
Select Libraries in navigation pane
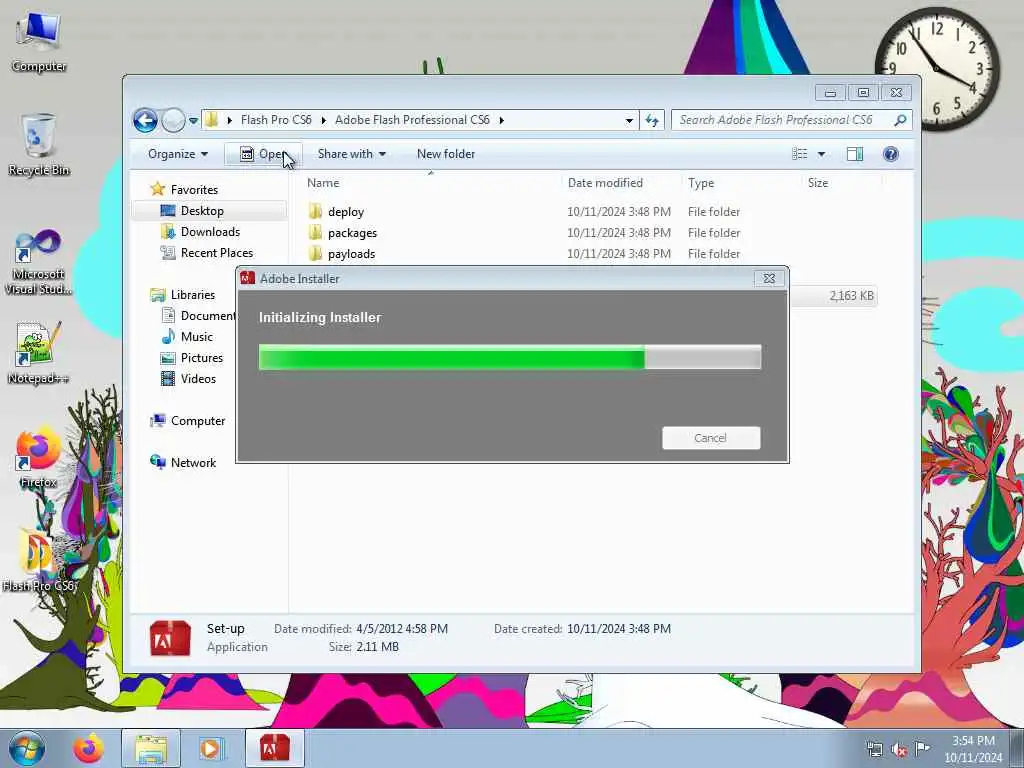pos(193,295)
